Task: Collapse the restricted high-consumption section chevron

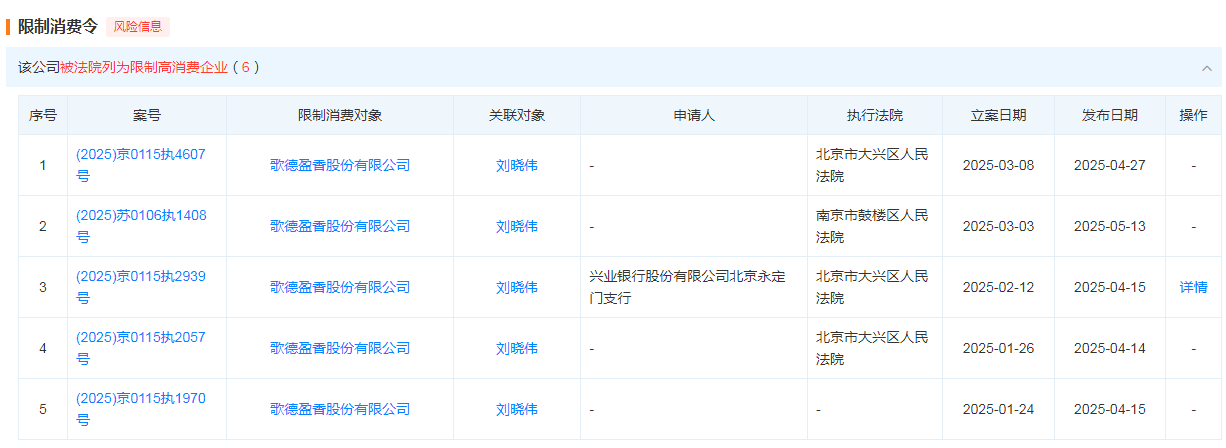Action: click(x=1207, y=68)
